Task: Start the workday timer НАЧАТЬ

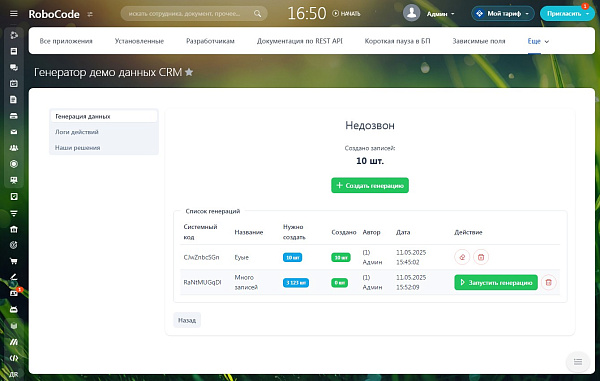Action: click(346, 14)
